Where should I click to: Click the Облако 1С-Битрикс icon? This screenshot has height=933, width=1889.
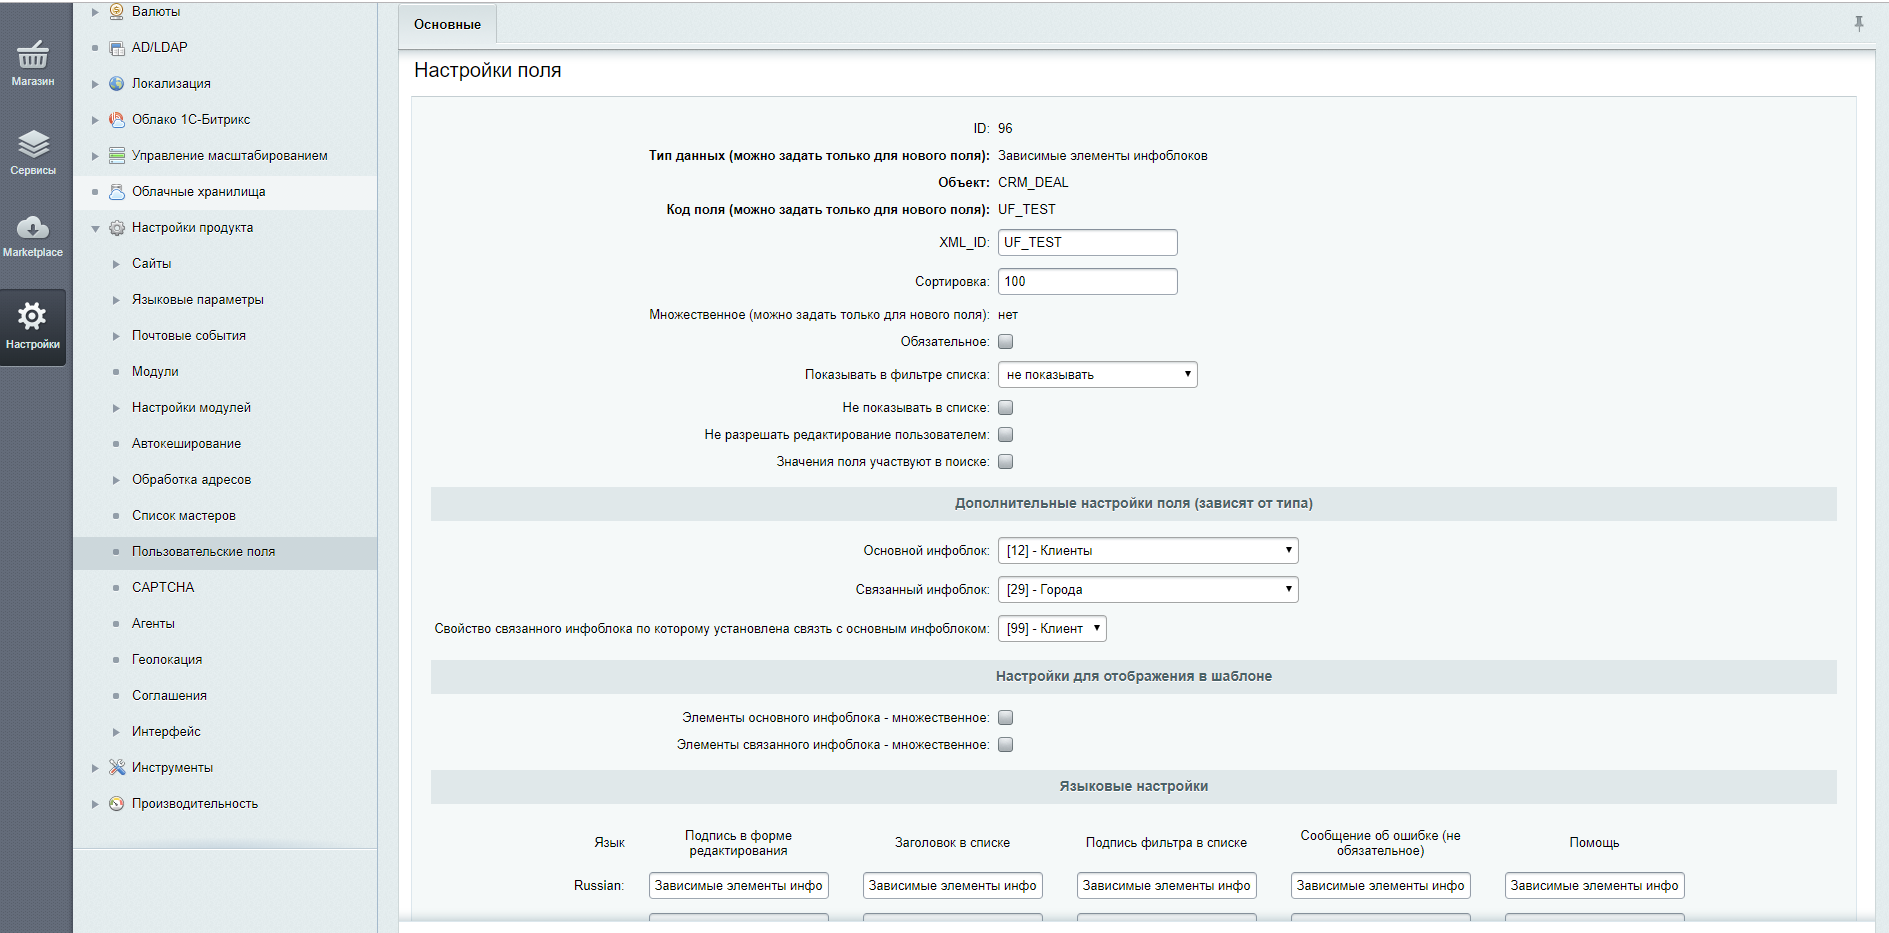pyautogui.click(x=117, y=120)
